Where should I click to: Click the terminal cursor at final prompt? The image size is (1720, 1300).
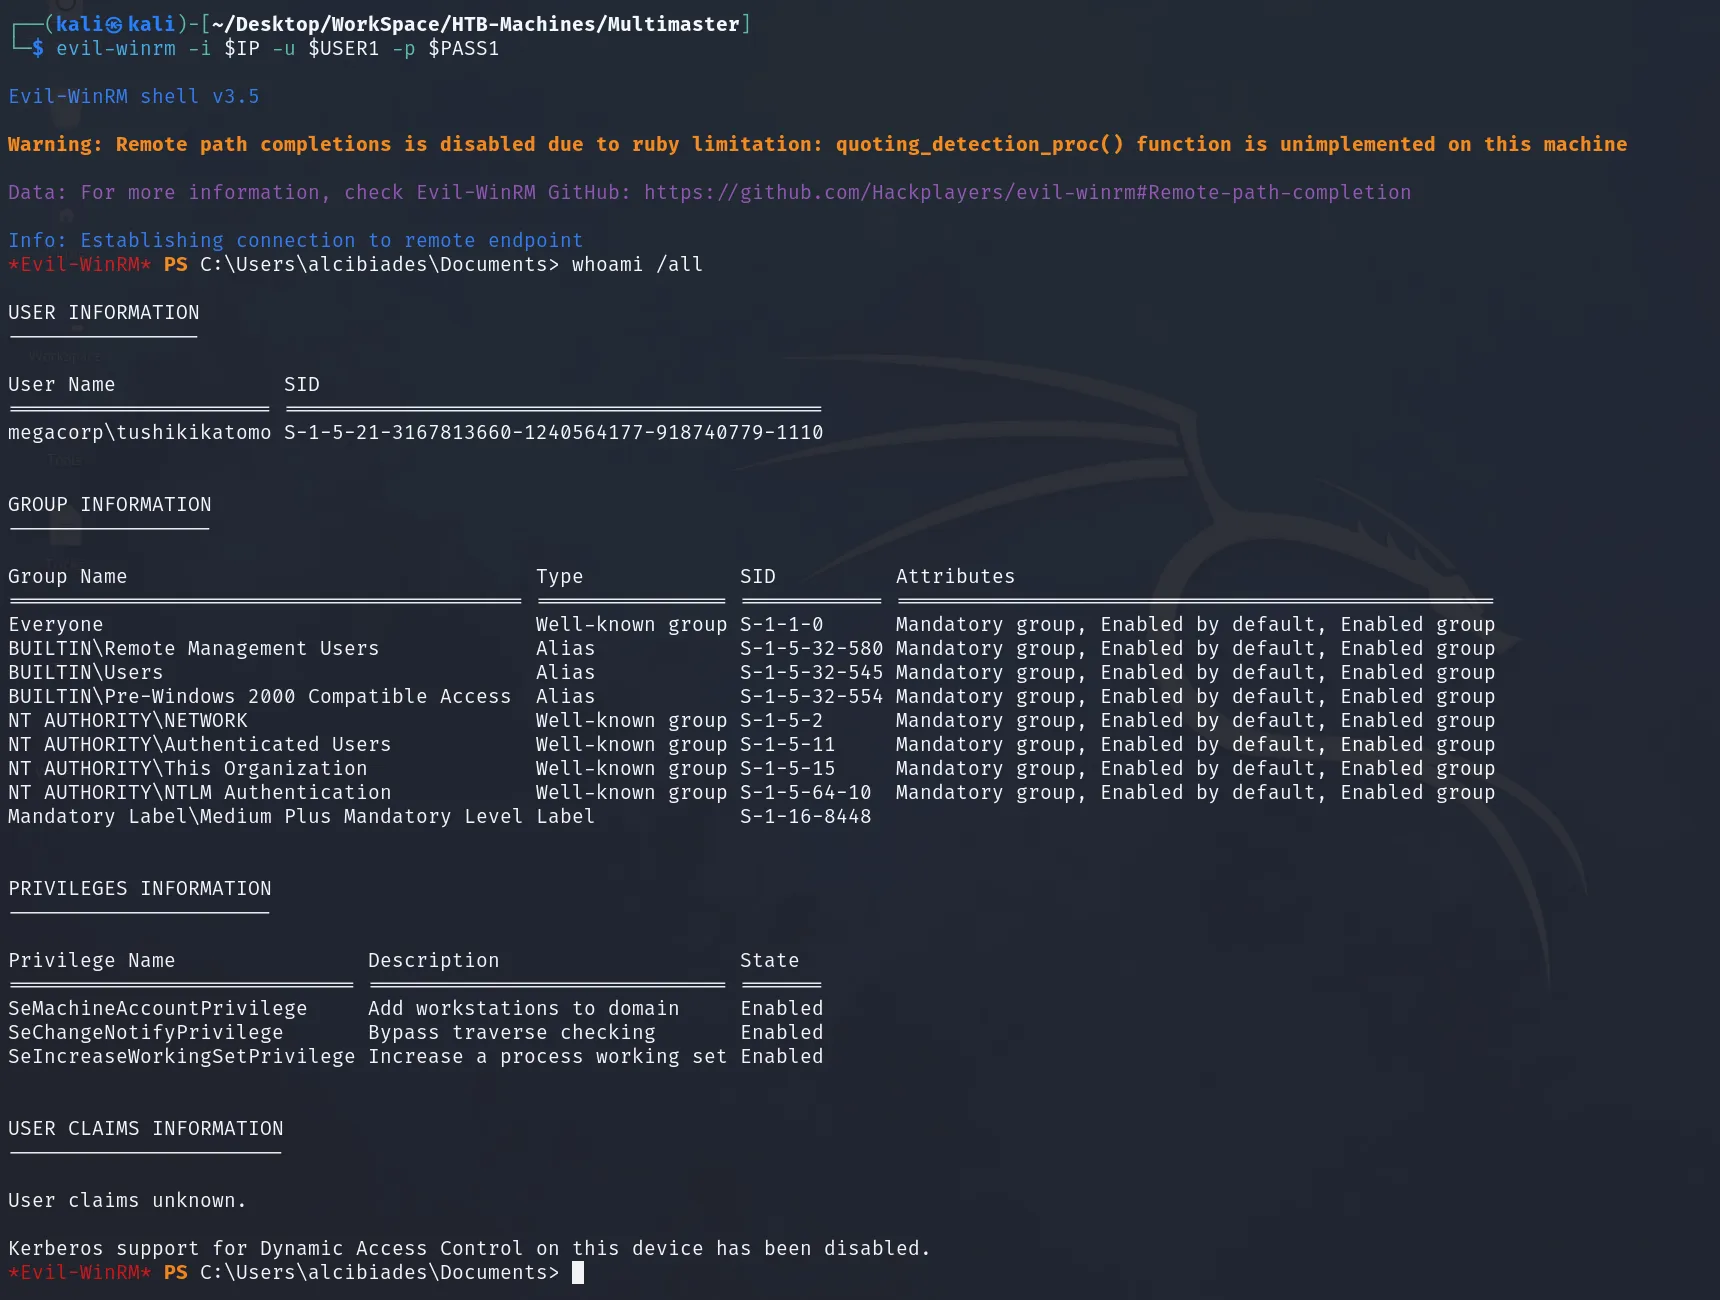coord(578,1272)
